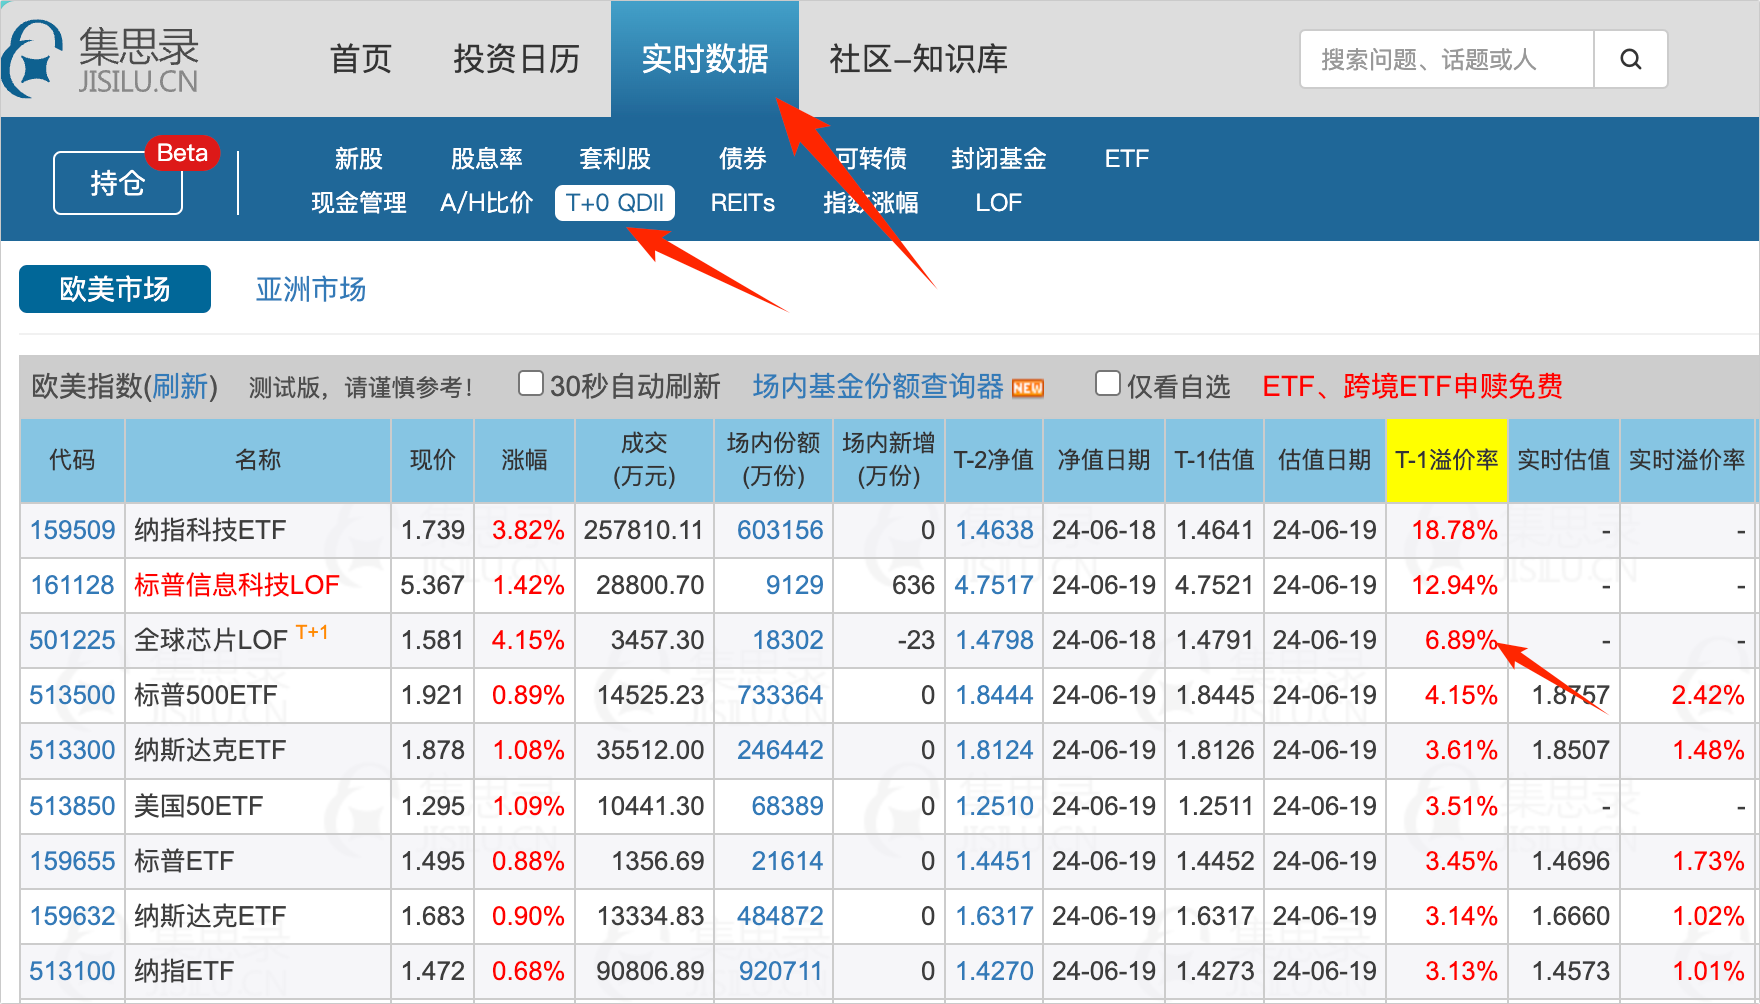This screenshot has height=1004, width=1760.
Task: Sort by the 涨幅 column header
Action: [x=524, y=460]
